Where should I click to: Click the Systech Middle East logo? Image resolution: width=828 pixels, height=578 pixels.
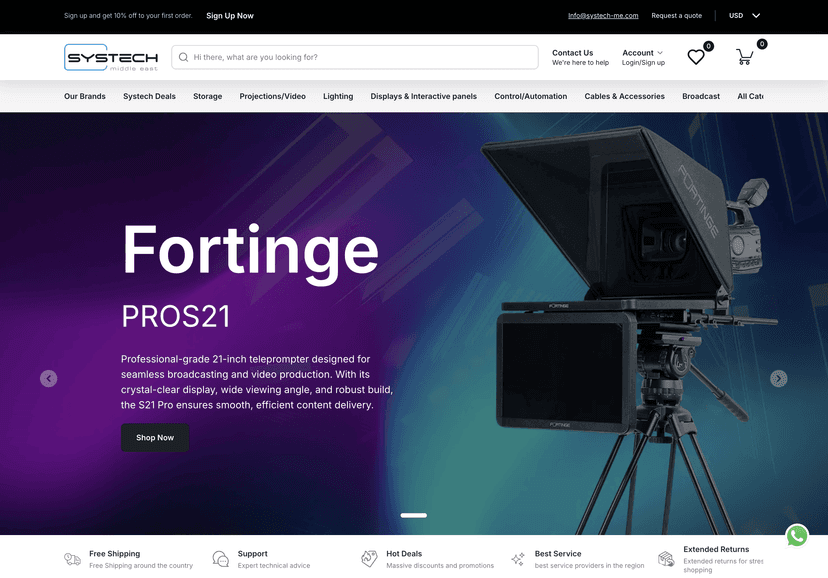pos(110,57)
